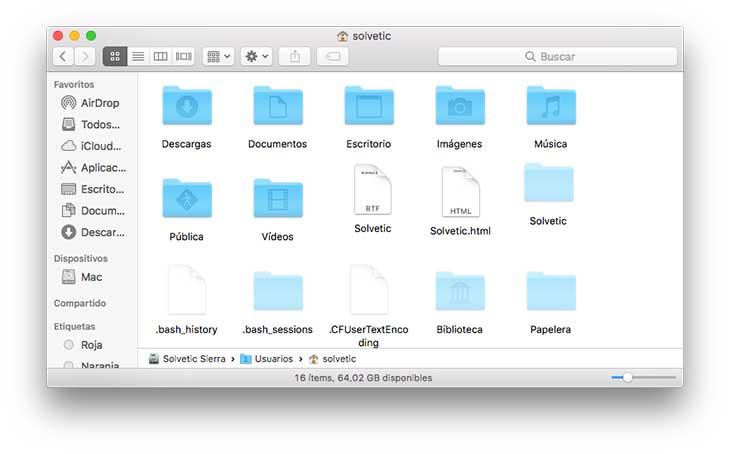Select the Solvetic RTF file
Image resolution: width=730 pixels, height=454 pixels.
click(372, 190)
